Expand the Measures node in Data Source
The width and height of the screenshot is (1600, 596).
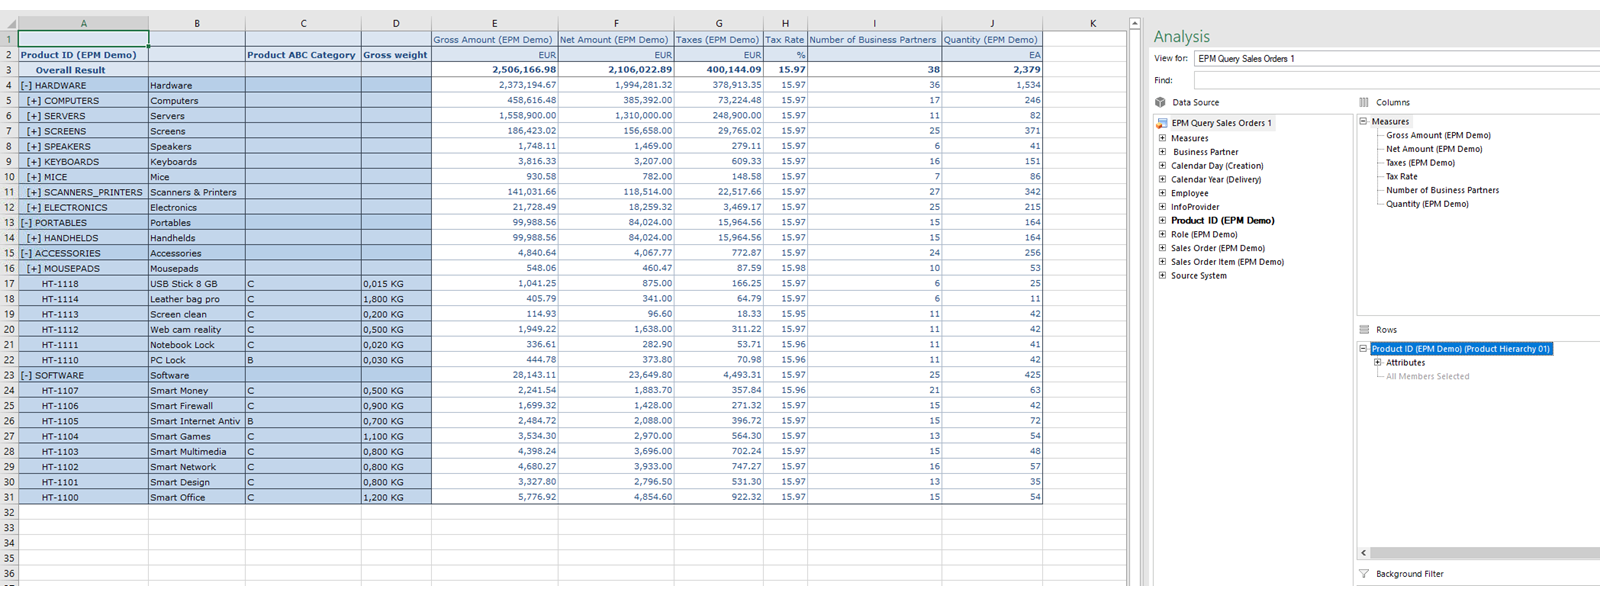pyautogui.click(x=1162, y=138)
